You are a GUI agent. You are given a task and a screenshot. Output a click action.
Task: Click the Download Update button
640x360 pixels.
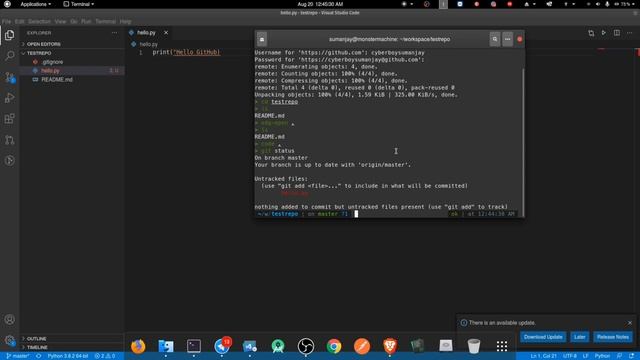click(x=543, y=337)
